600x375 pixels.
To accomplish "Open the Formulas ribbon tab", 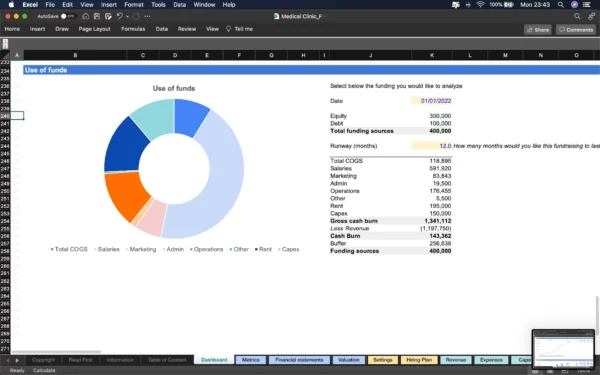I will pos(133,29).
